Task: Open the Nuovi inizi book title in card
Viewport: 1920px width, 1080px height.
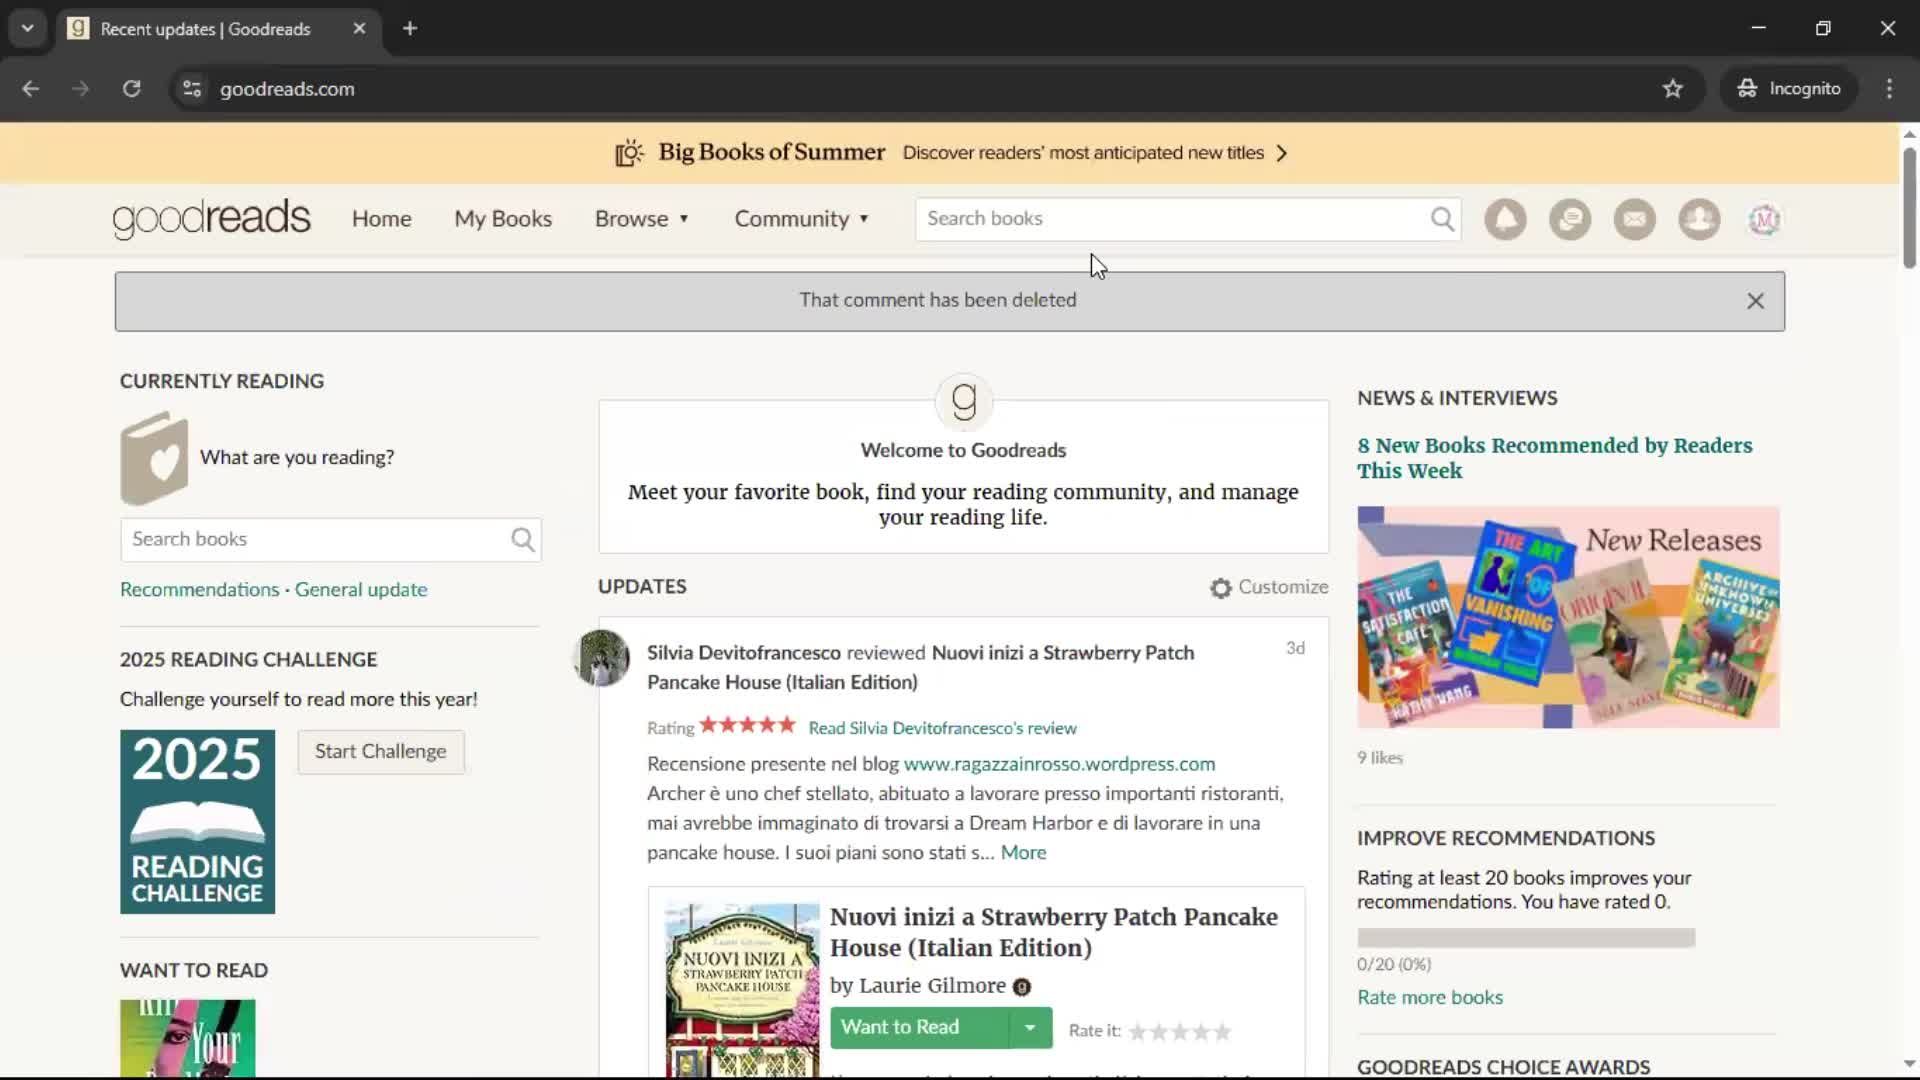Action: [1053, 933]
